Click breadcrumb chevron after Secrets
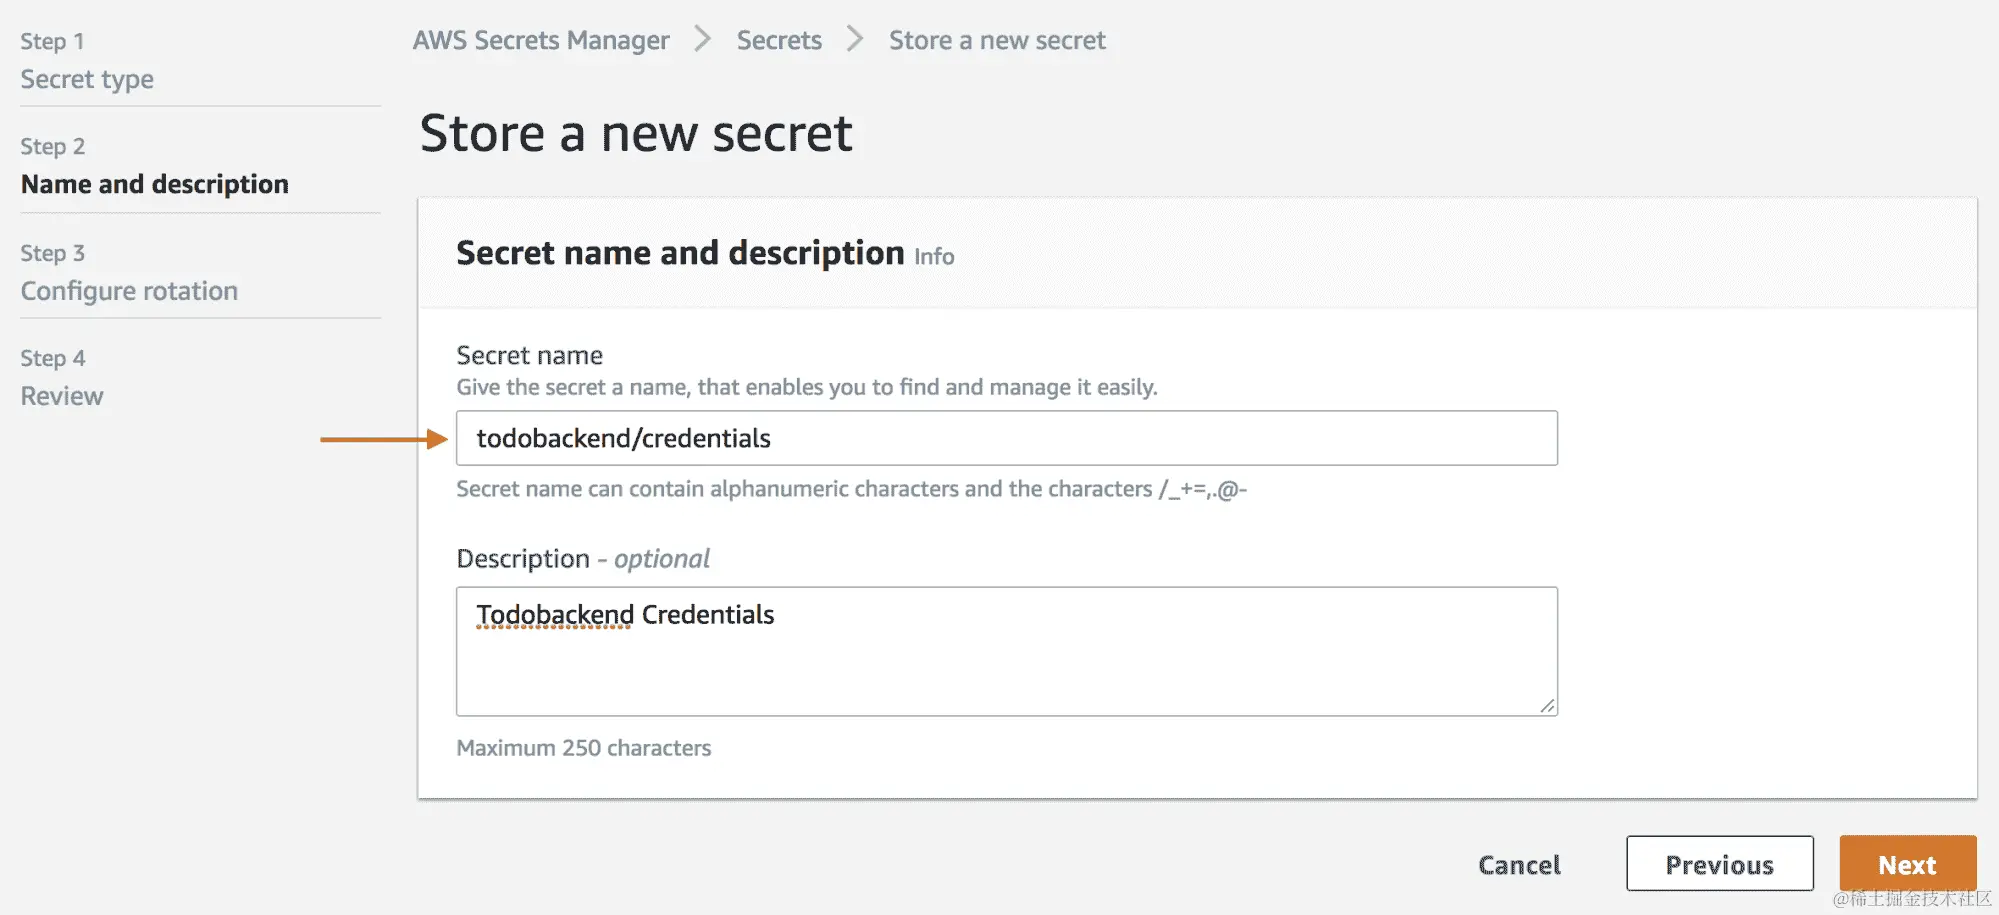The width and height of the screenshot is (1999, 915). [855, 40]
